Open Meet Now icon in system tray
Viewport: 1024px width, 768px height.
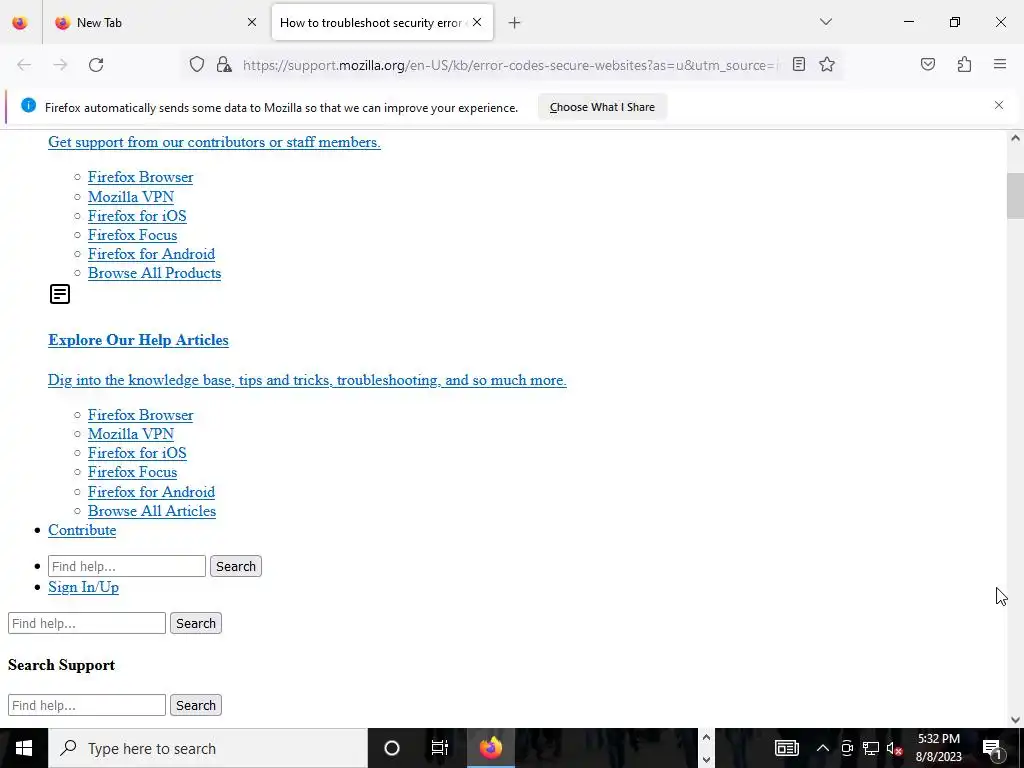[847, 748]
